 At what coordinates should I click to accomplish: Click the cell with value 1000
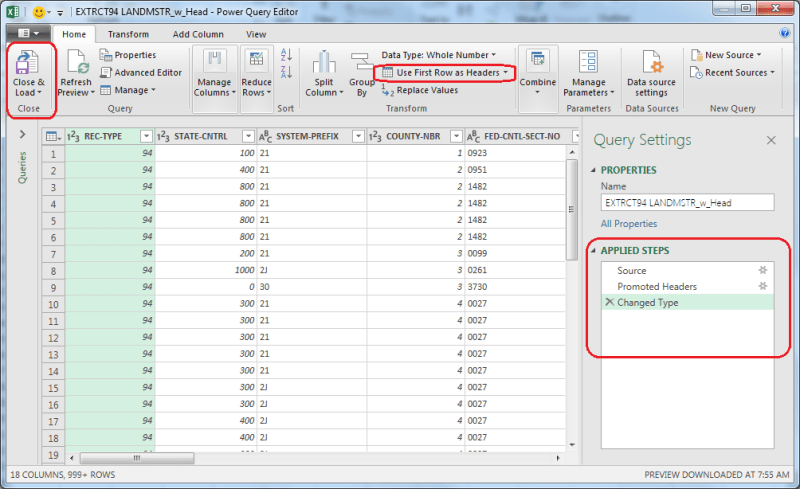pos(206,270)
